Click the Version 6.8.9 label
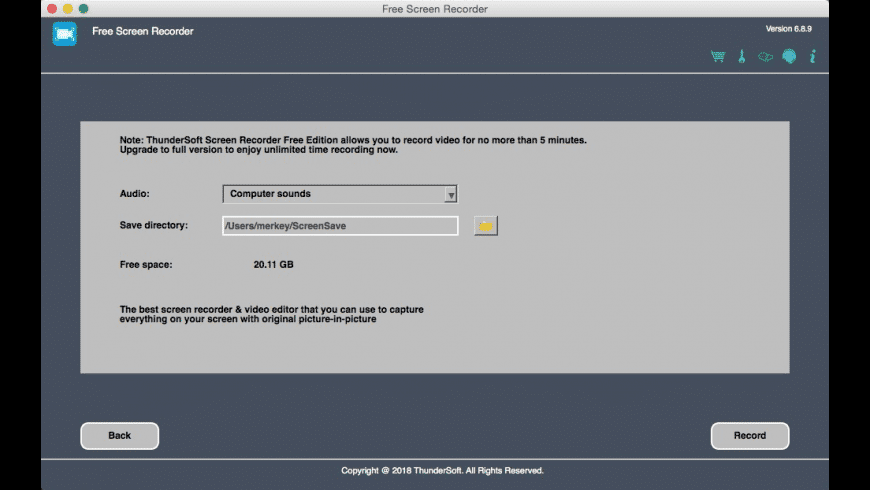 (788, 29)
